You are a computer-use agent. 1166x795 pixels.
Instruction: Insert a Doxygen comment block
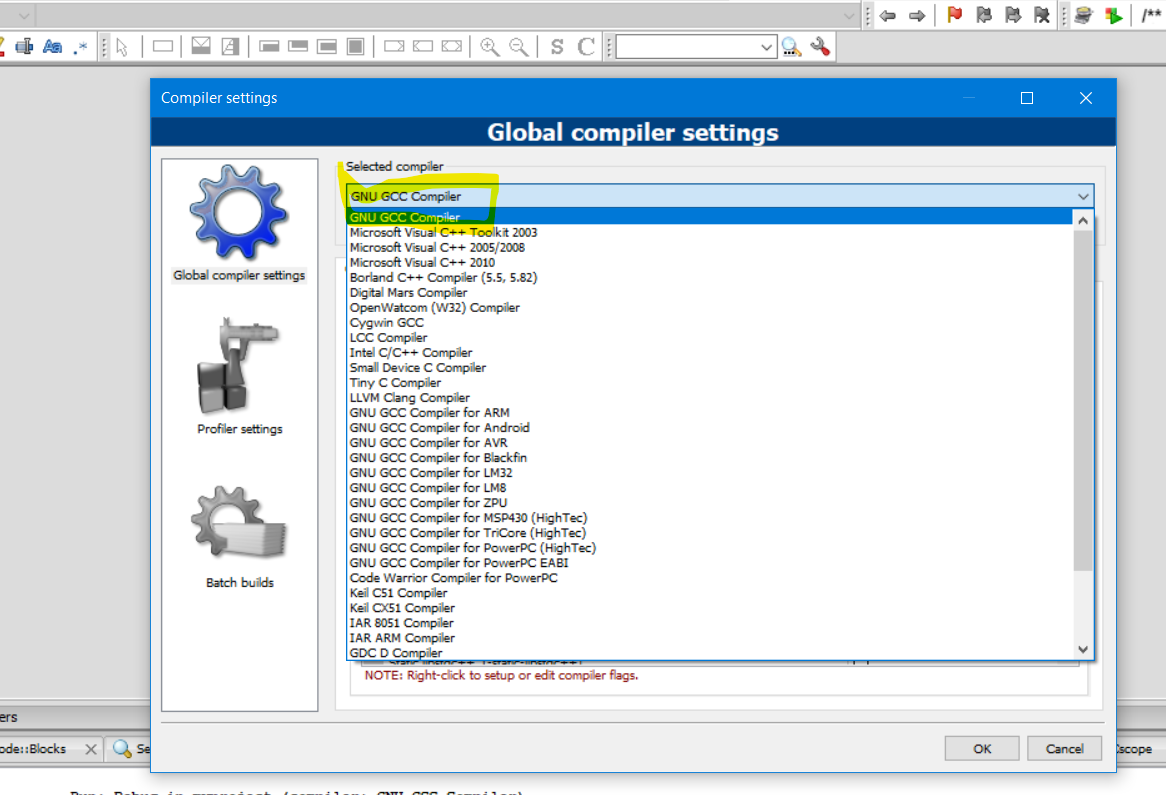coord(1152,15)
